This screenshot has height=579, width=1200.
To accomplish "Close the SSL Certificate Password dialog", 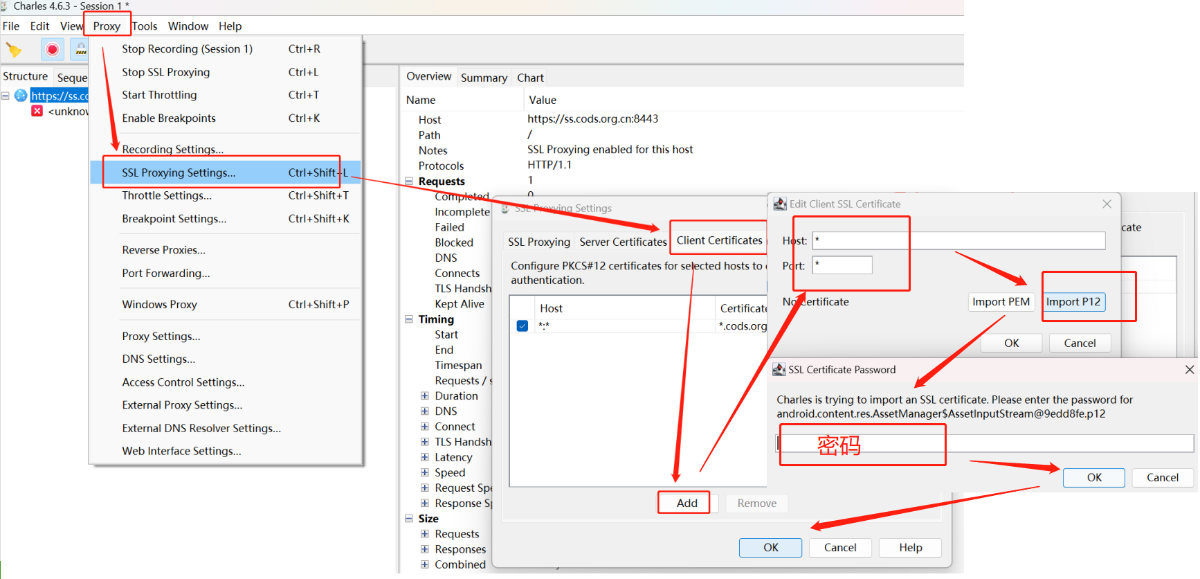I will [x=1189, y=370].
